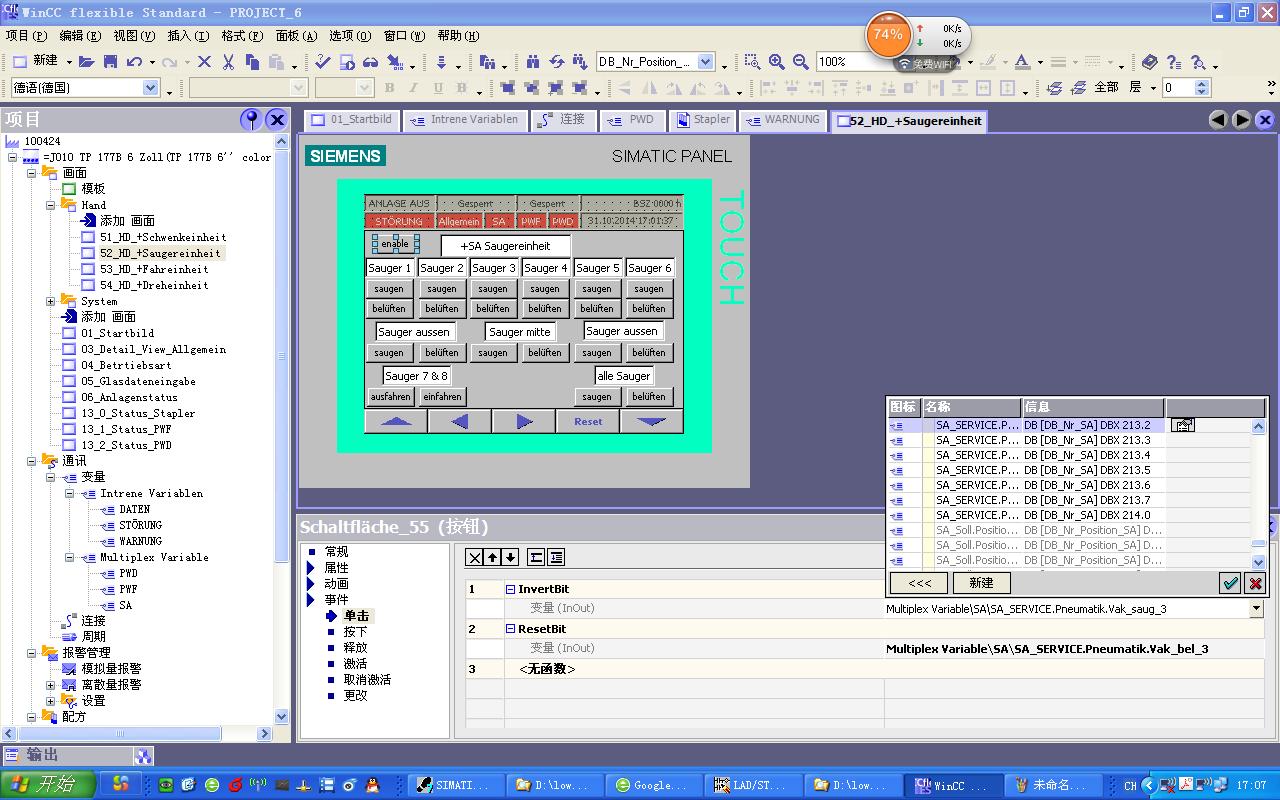Click the Open project folder icon
The width and height of the screenshot is (1280, 800).
[87, 62]
